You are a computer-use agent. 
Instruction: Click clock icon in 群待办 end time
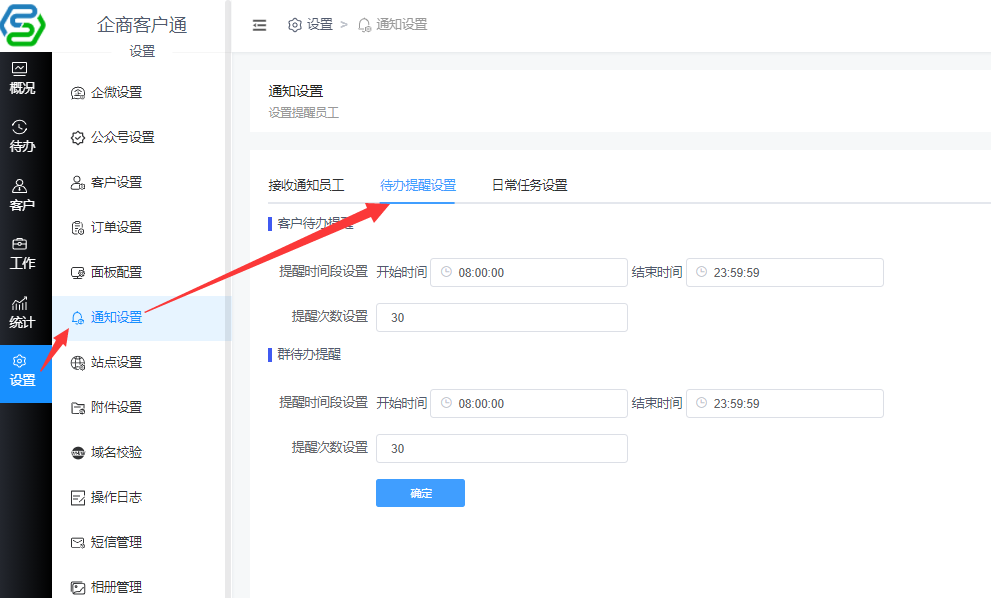[702, 403]
